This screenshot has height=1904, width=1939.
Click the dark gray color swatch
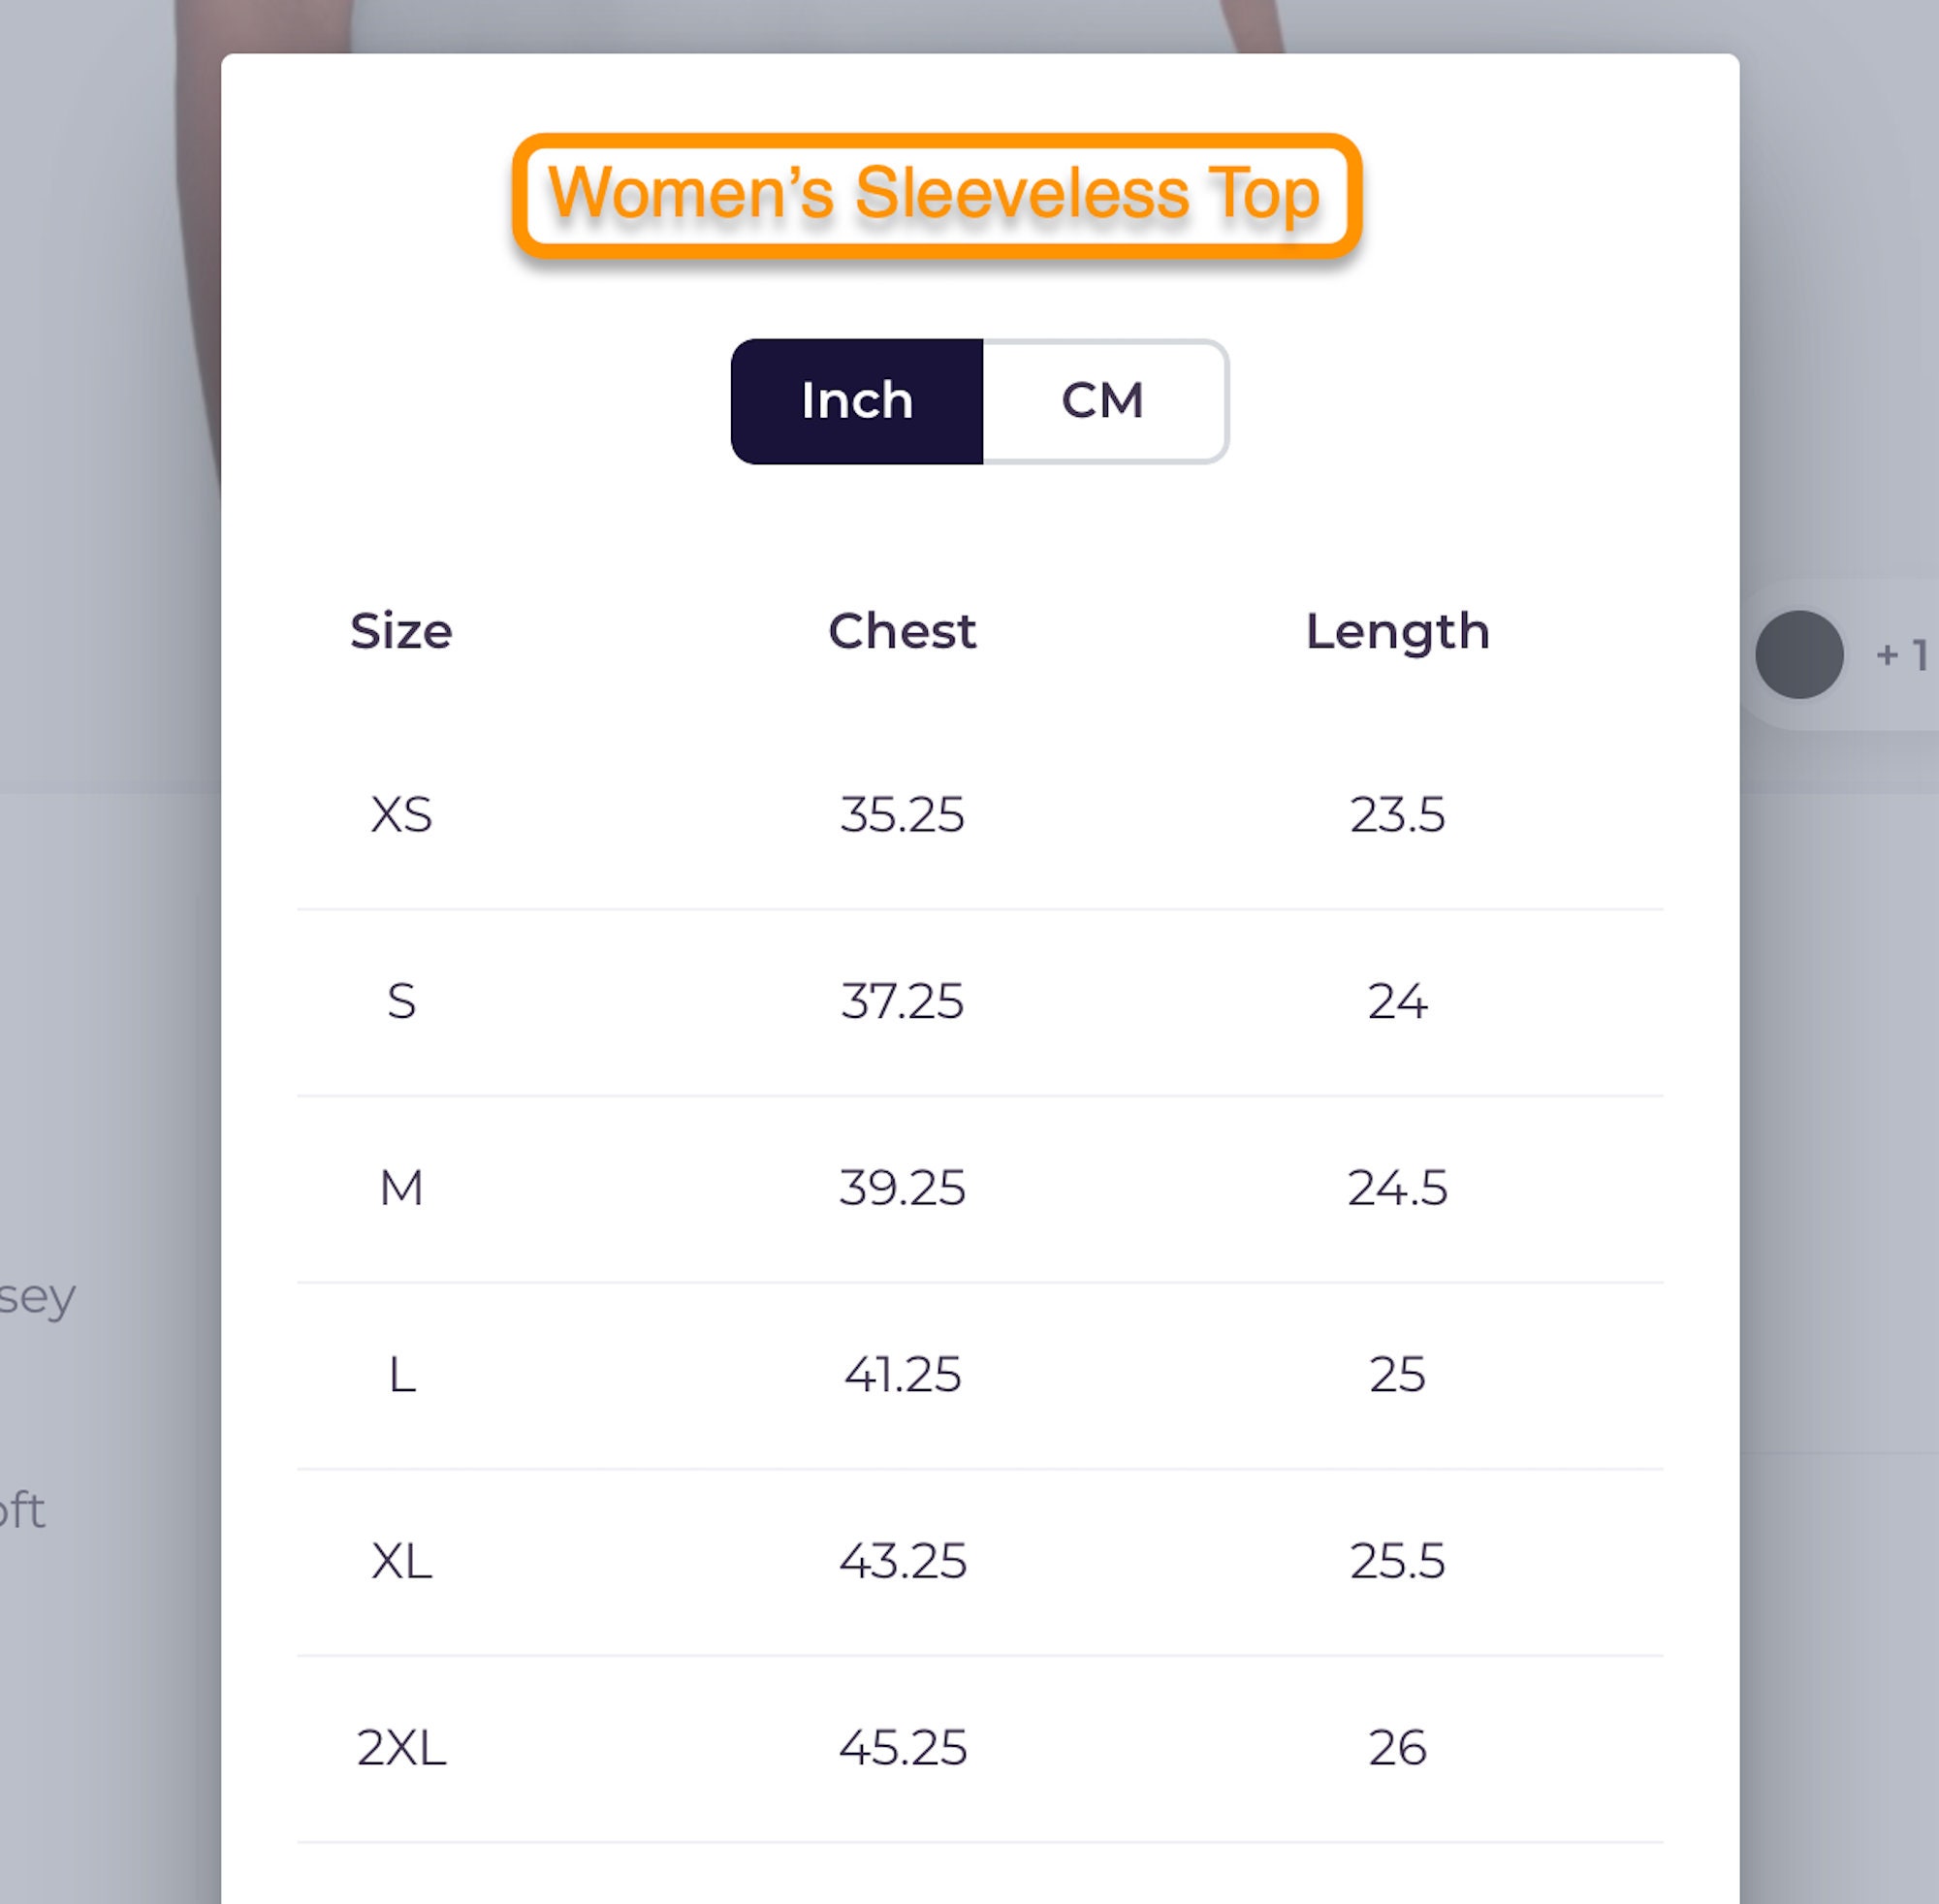[1799, 655]
